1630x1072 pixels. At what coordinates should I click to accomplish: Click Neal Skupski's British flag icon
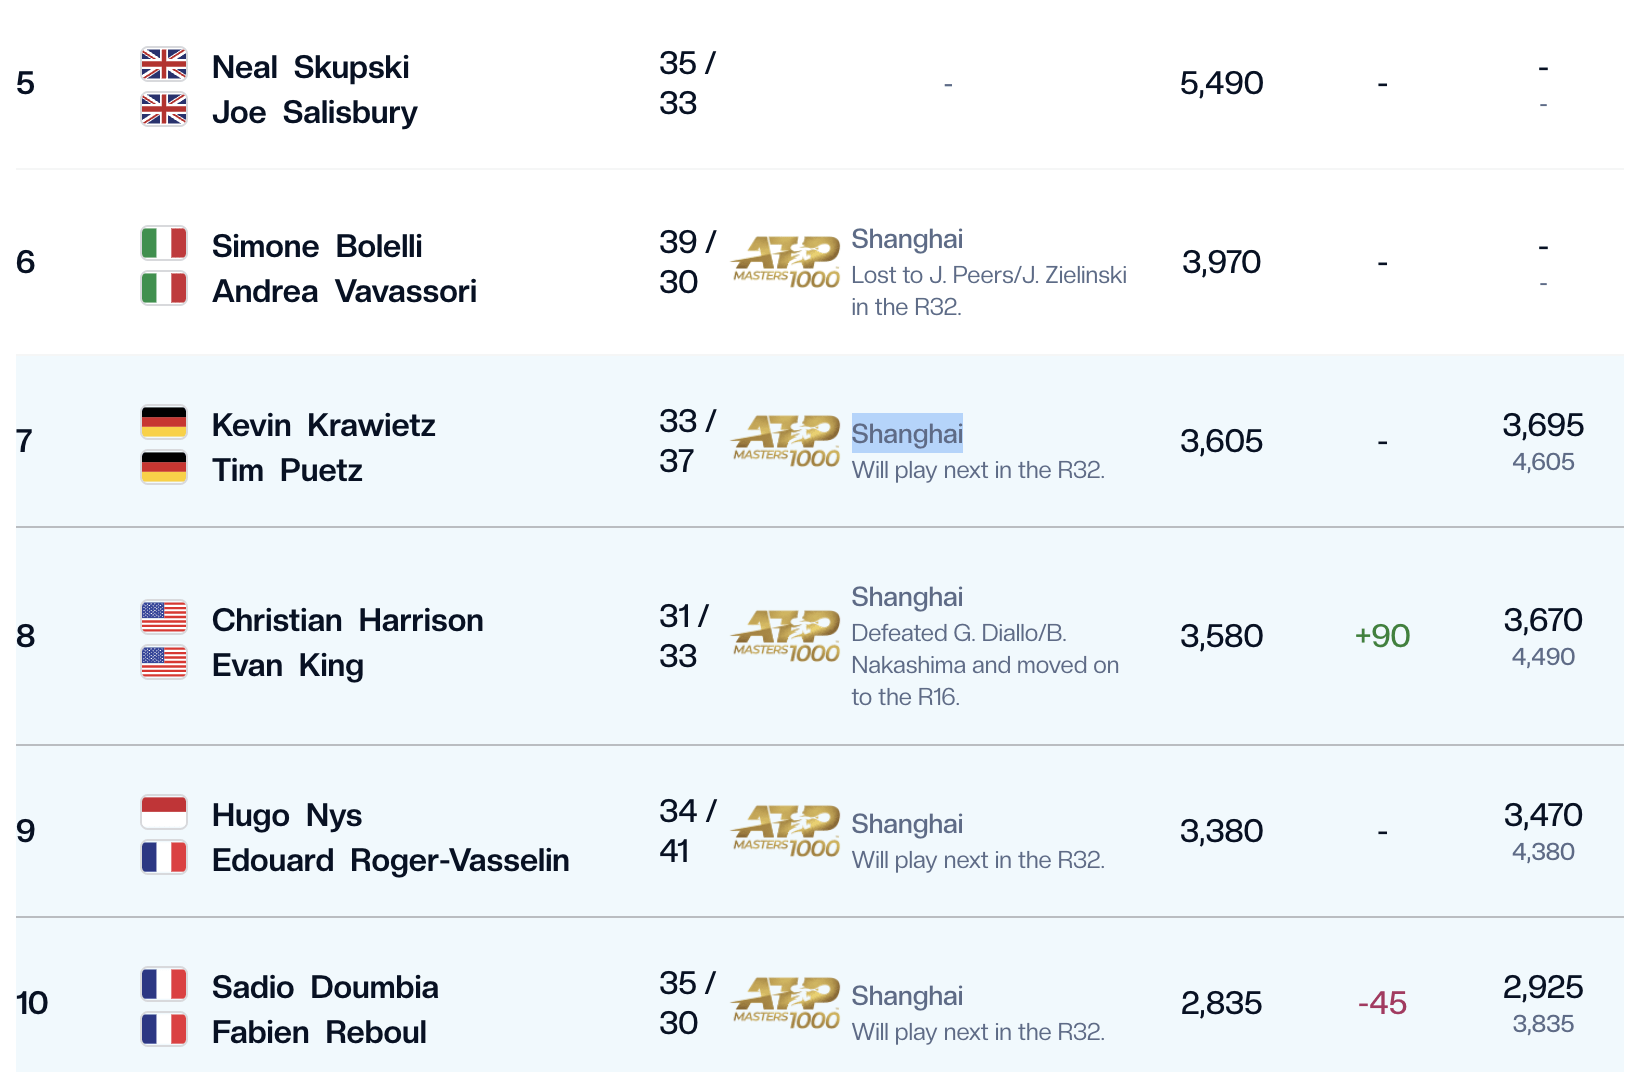(164, 64)
